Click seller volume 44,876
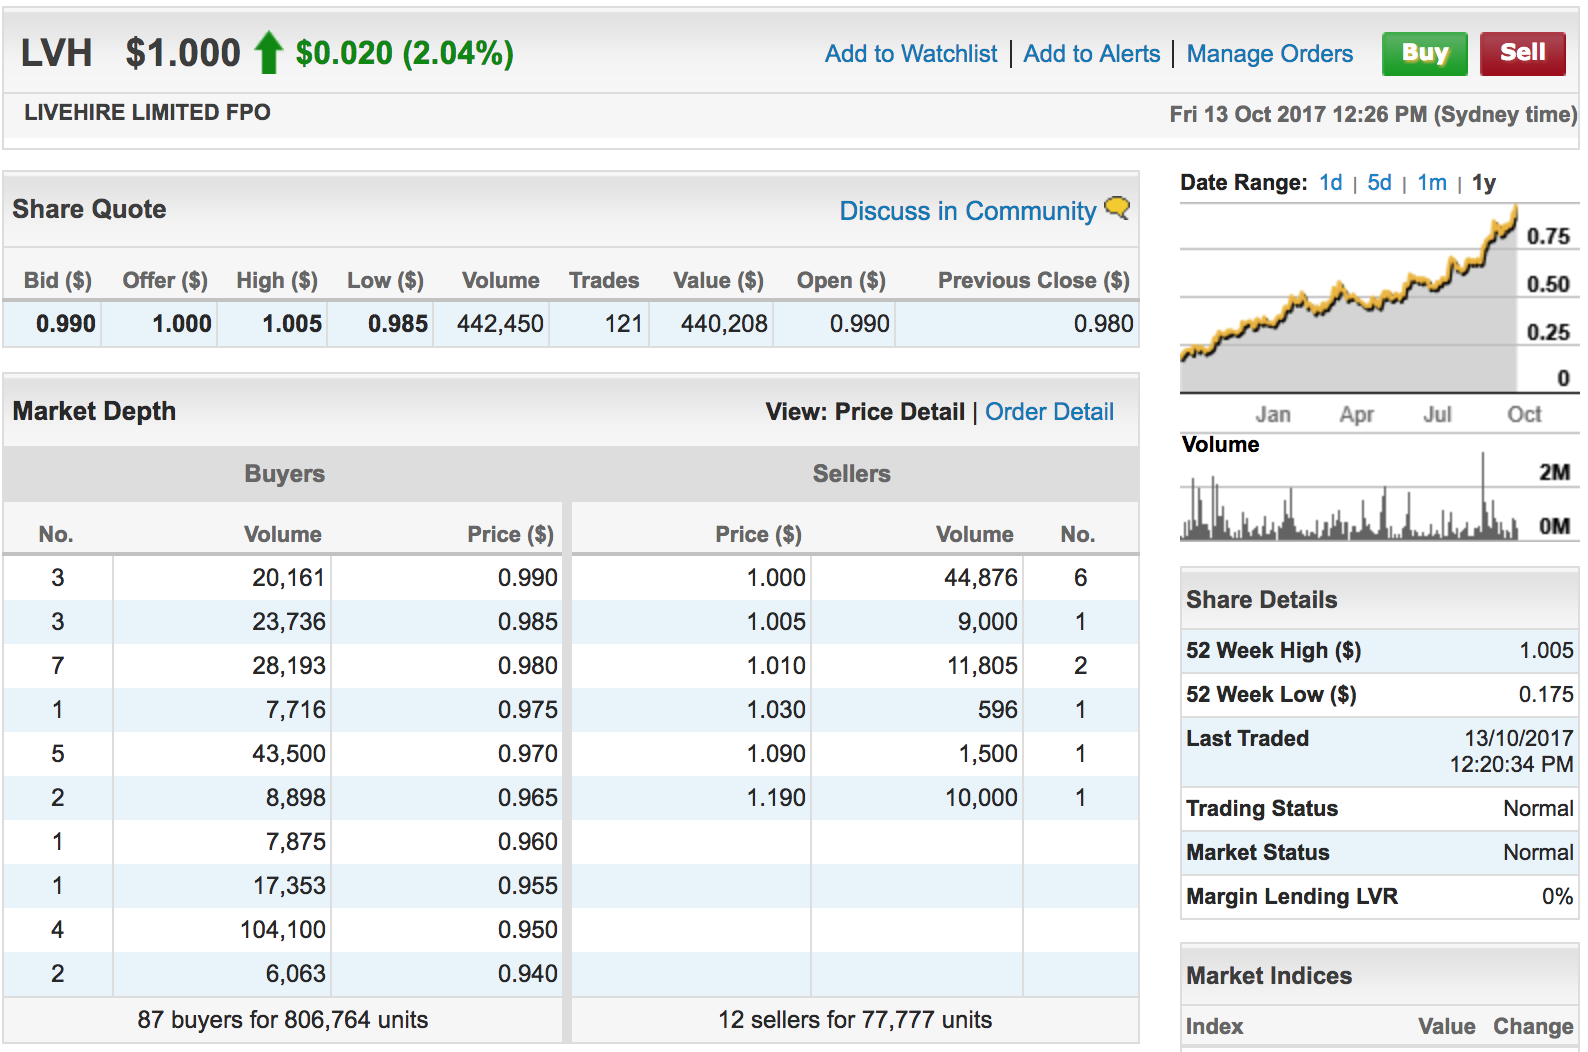Image resolution: width=1588 pixels, height=1052 pixels. 981,578
